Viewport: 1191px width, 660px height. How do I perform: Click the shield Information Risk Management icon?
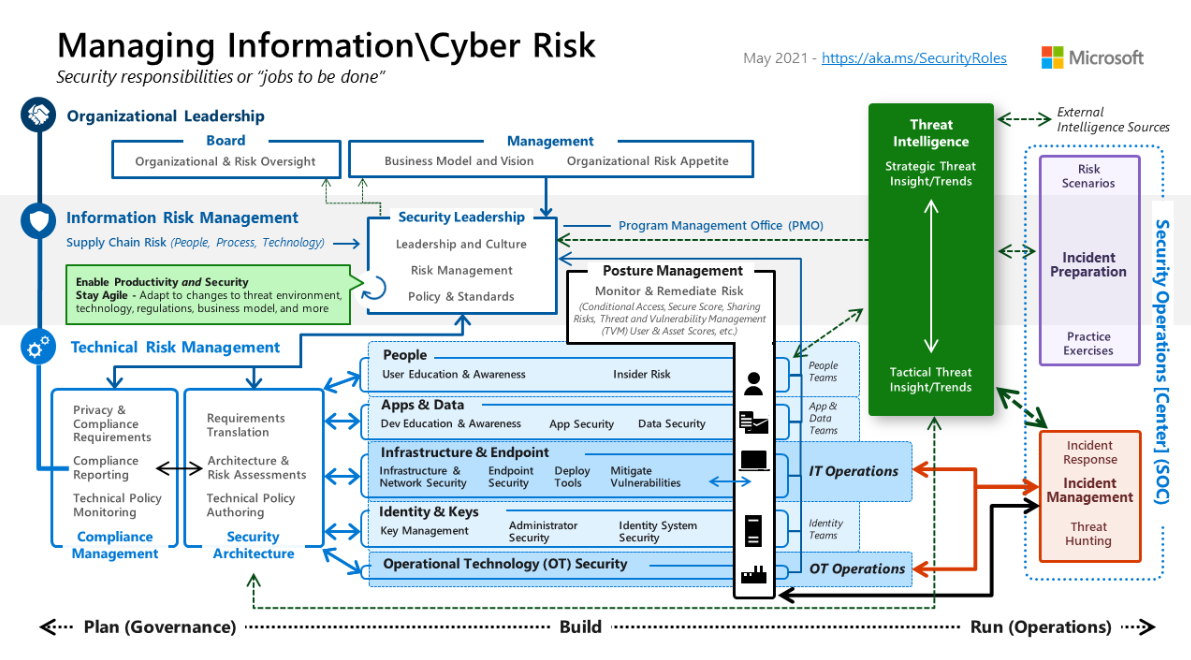coord(38,219)
